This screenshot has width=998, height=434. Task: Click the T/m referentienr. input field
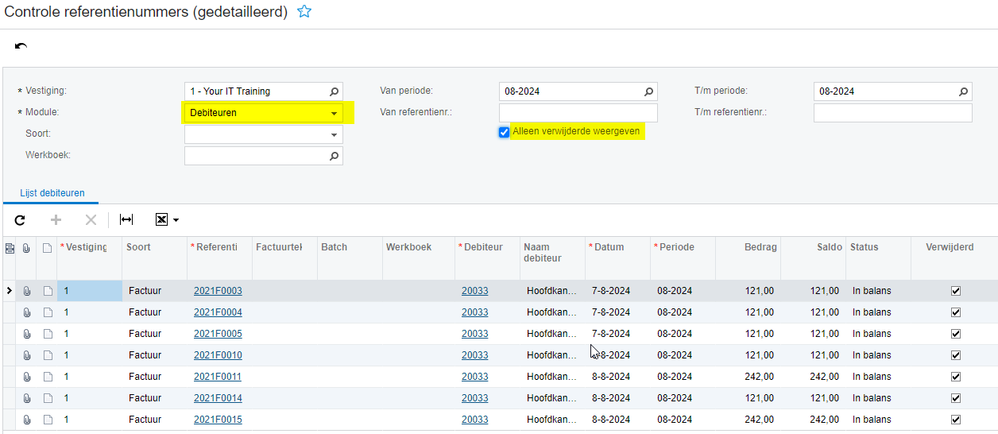coord(893,113)
